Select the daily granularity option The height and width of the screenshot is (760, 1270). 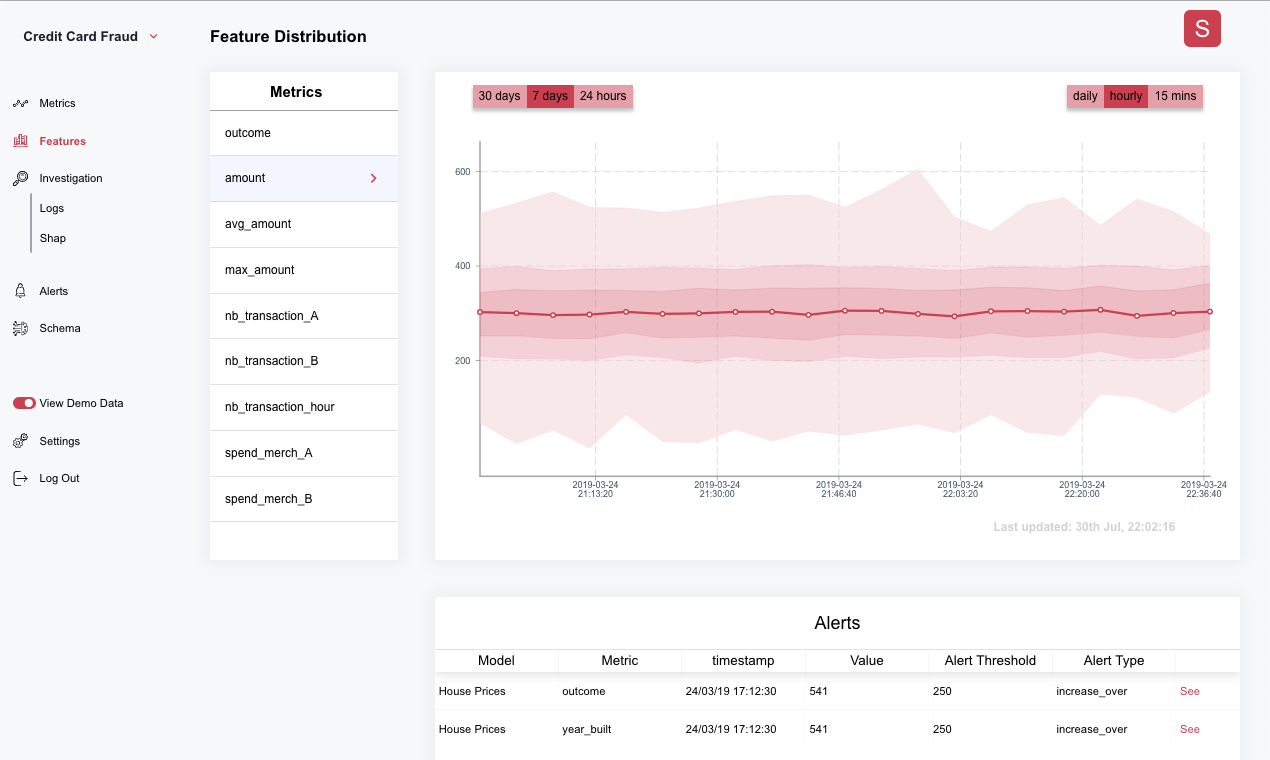(1086, 96)
